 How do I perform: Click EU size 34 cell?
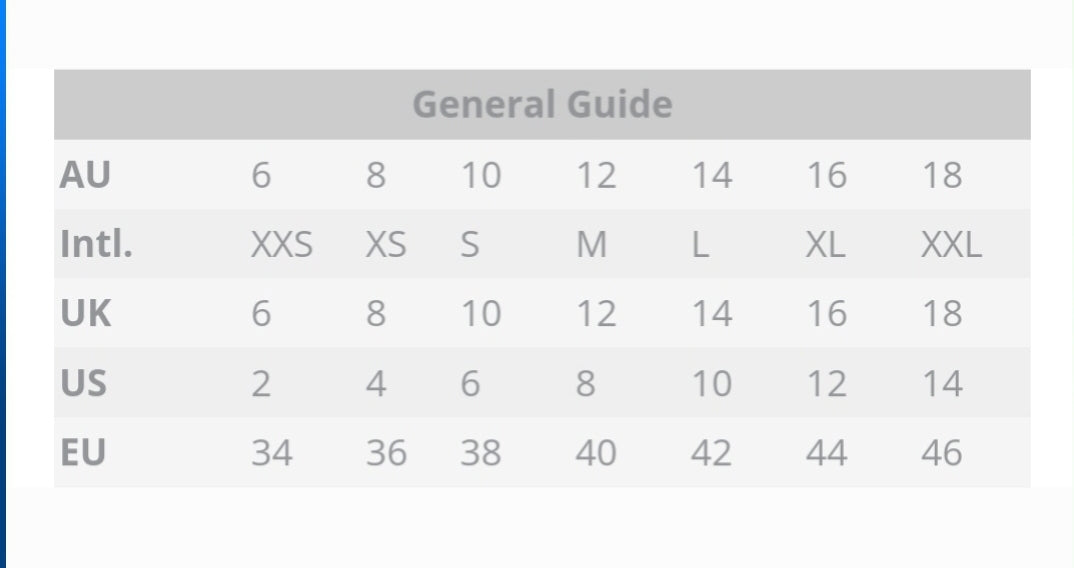[x=271, y=453]
